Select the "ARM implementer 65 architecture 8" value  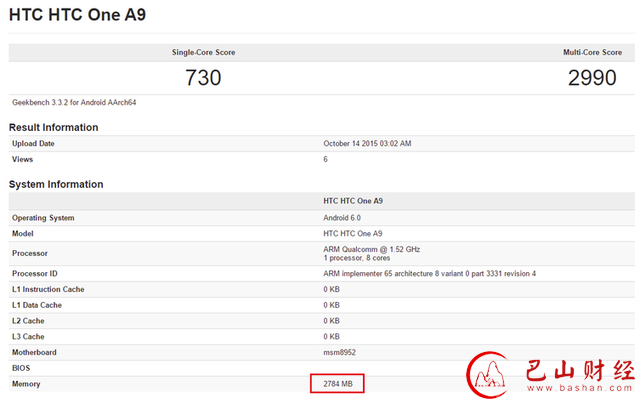tap(429, 273)
